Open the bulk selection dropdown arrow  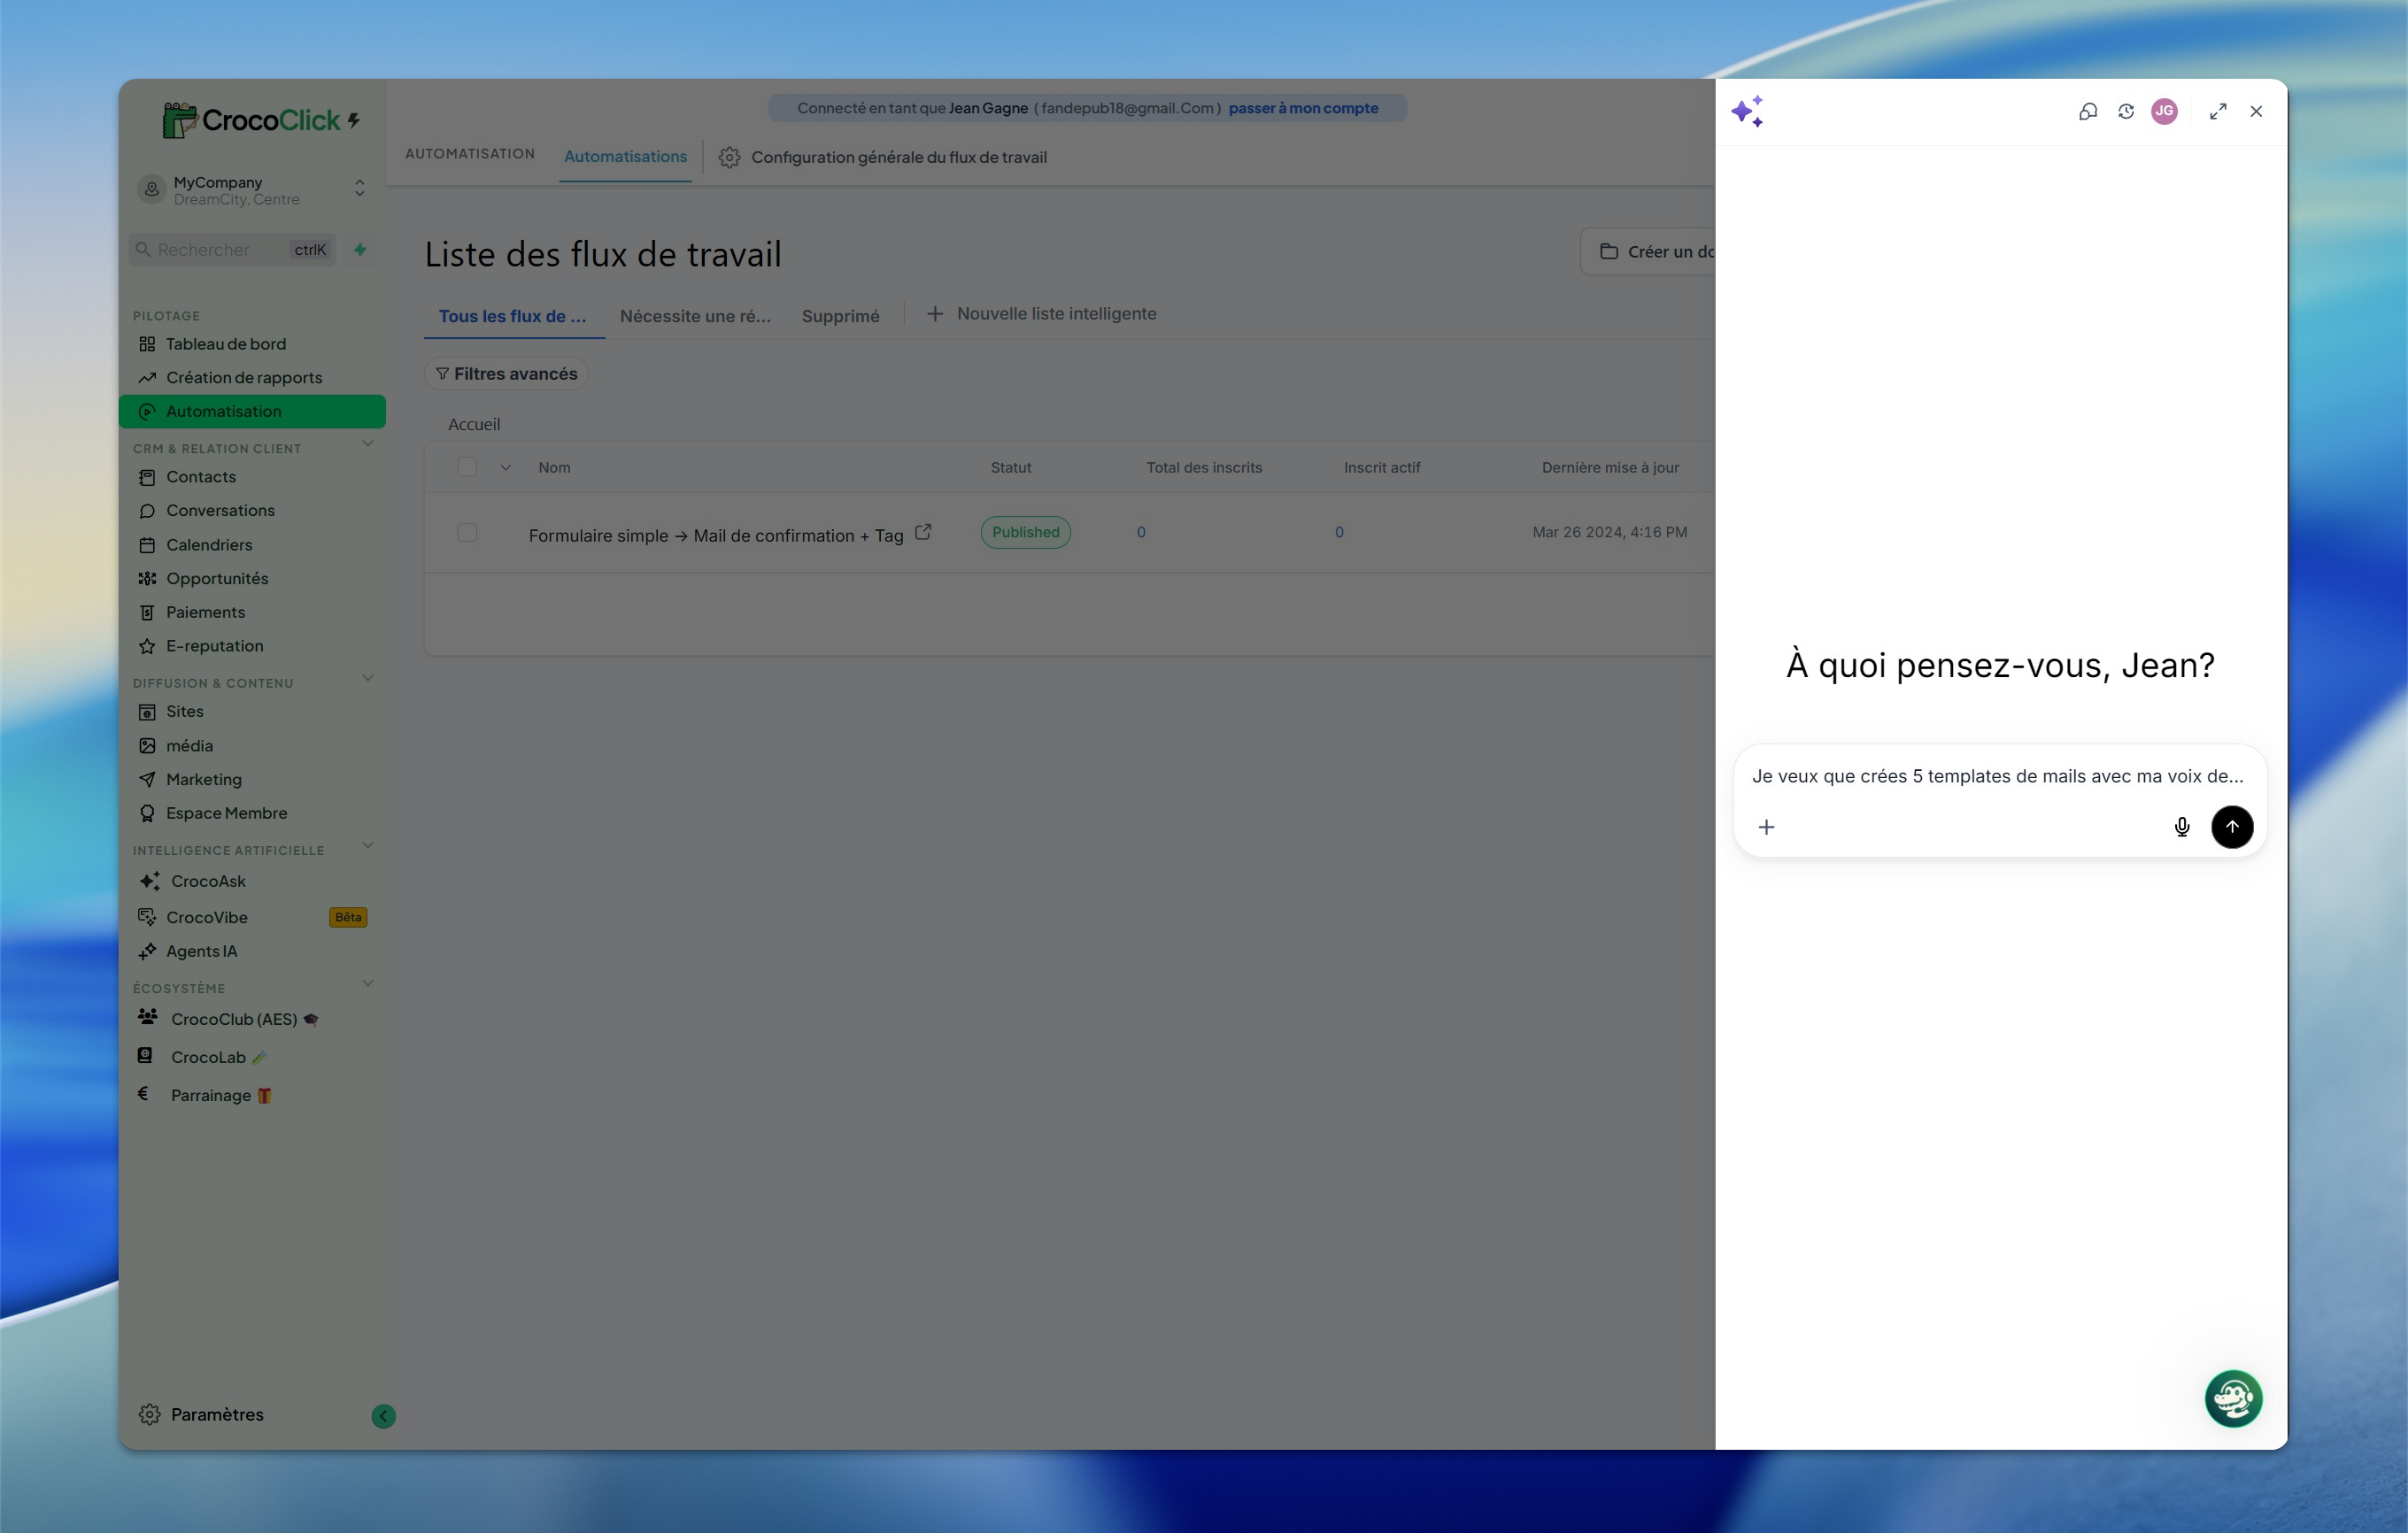click(x=506, y=468)
